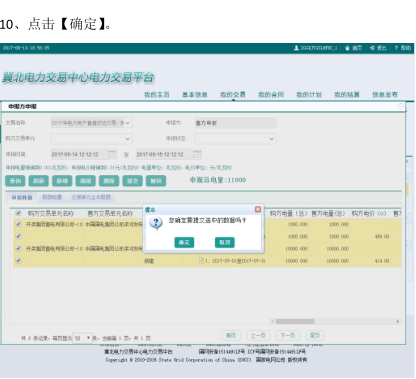Screen dimensions: 416x379
Task: Click the 2017-06-14 start time field
Action: coord(80,154)
